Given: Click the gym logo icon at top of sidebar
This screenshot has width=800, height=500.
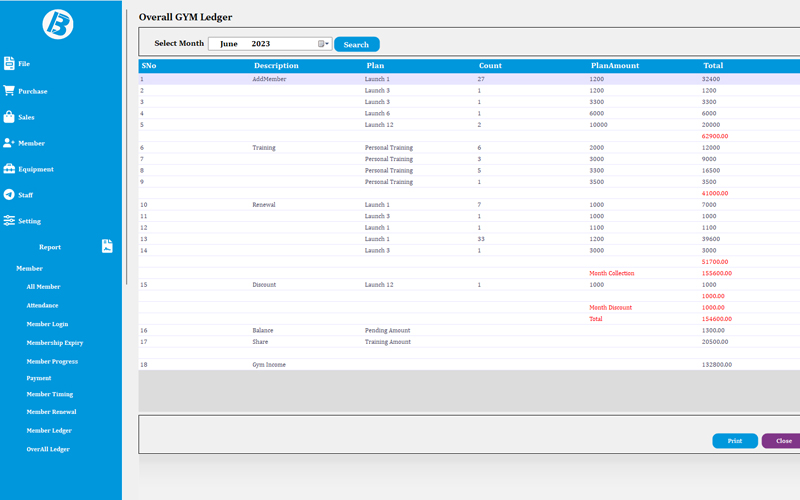Looking at the screenshot, I should point(58,24).
